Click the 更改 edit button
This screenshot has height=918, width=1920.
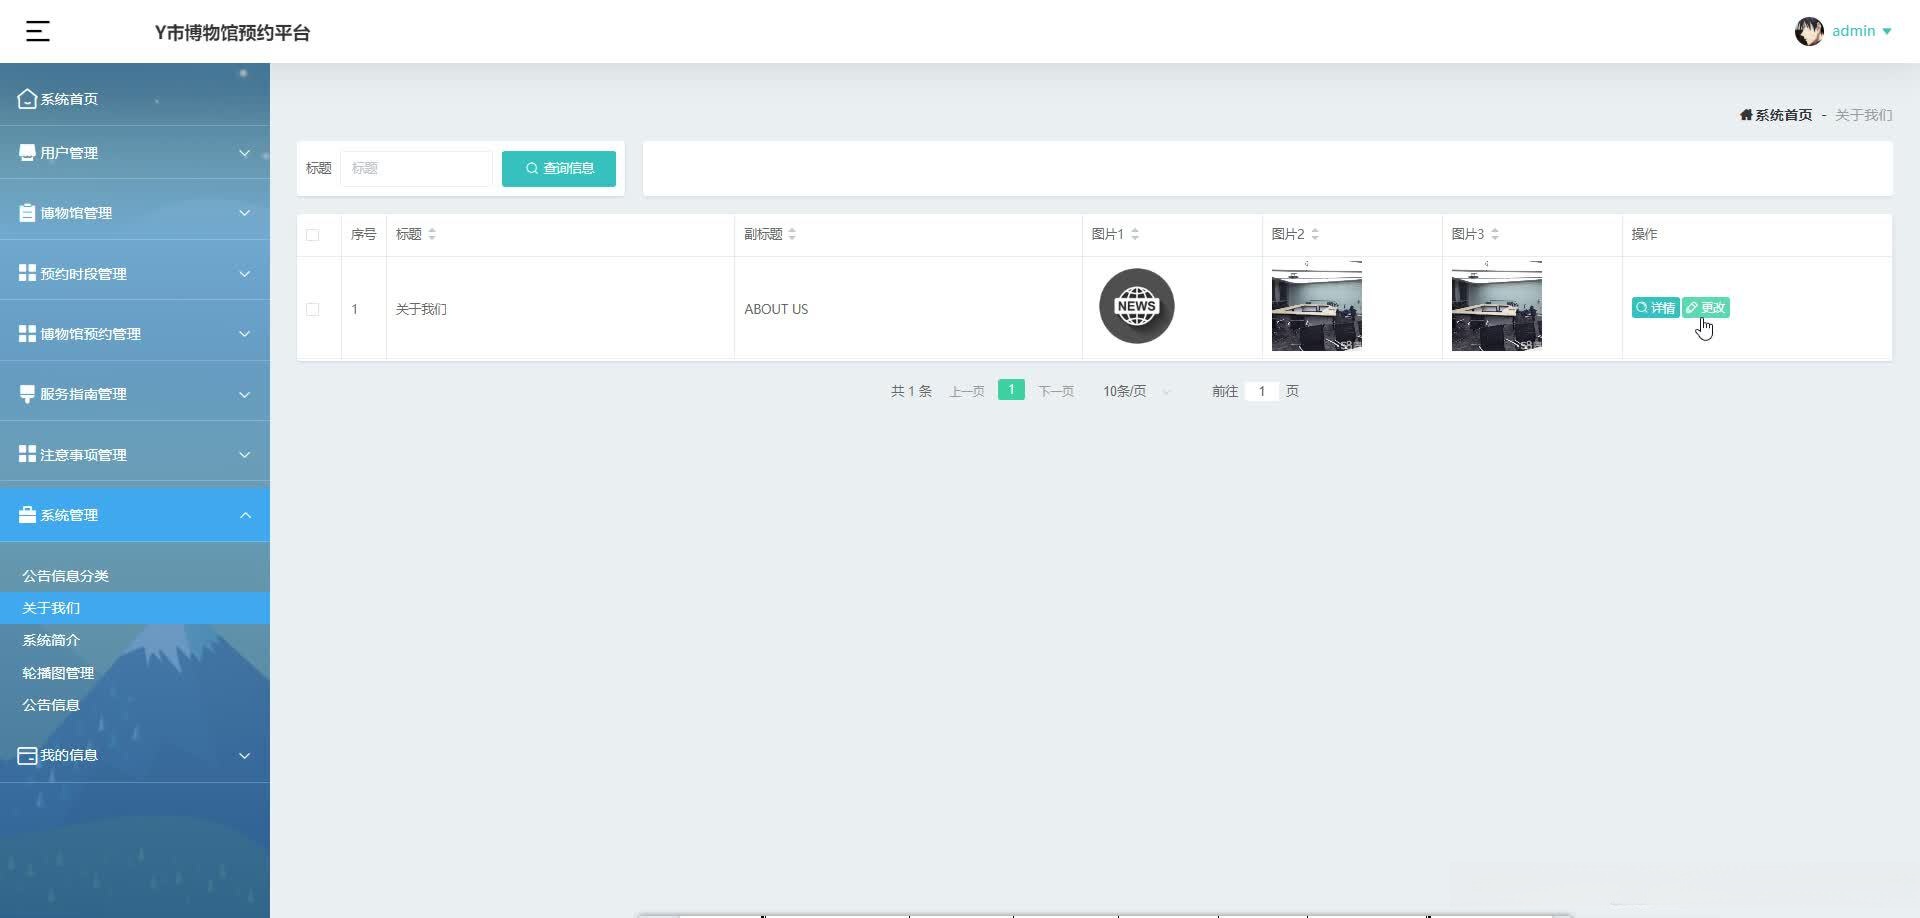click(x=1706, y=308)
